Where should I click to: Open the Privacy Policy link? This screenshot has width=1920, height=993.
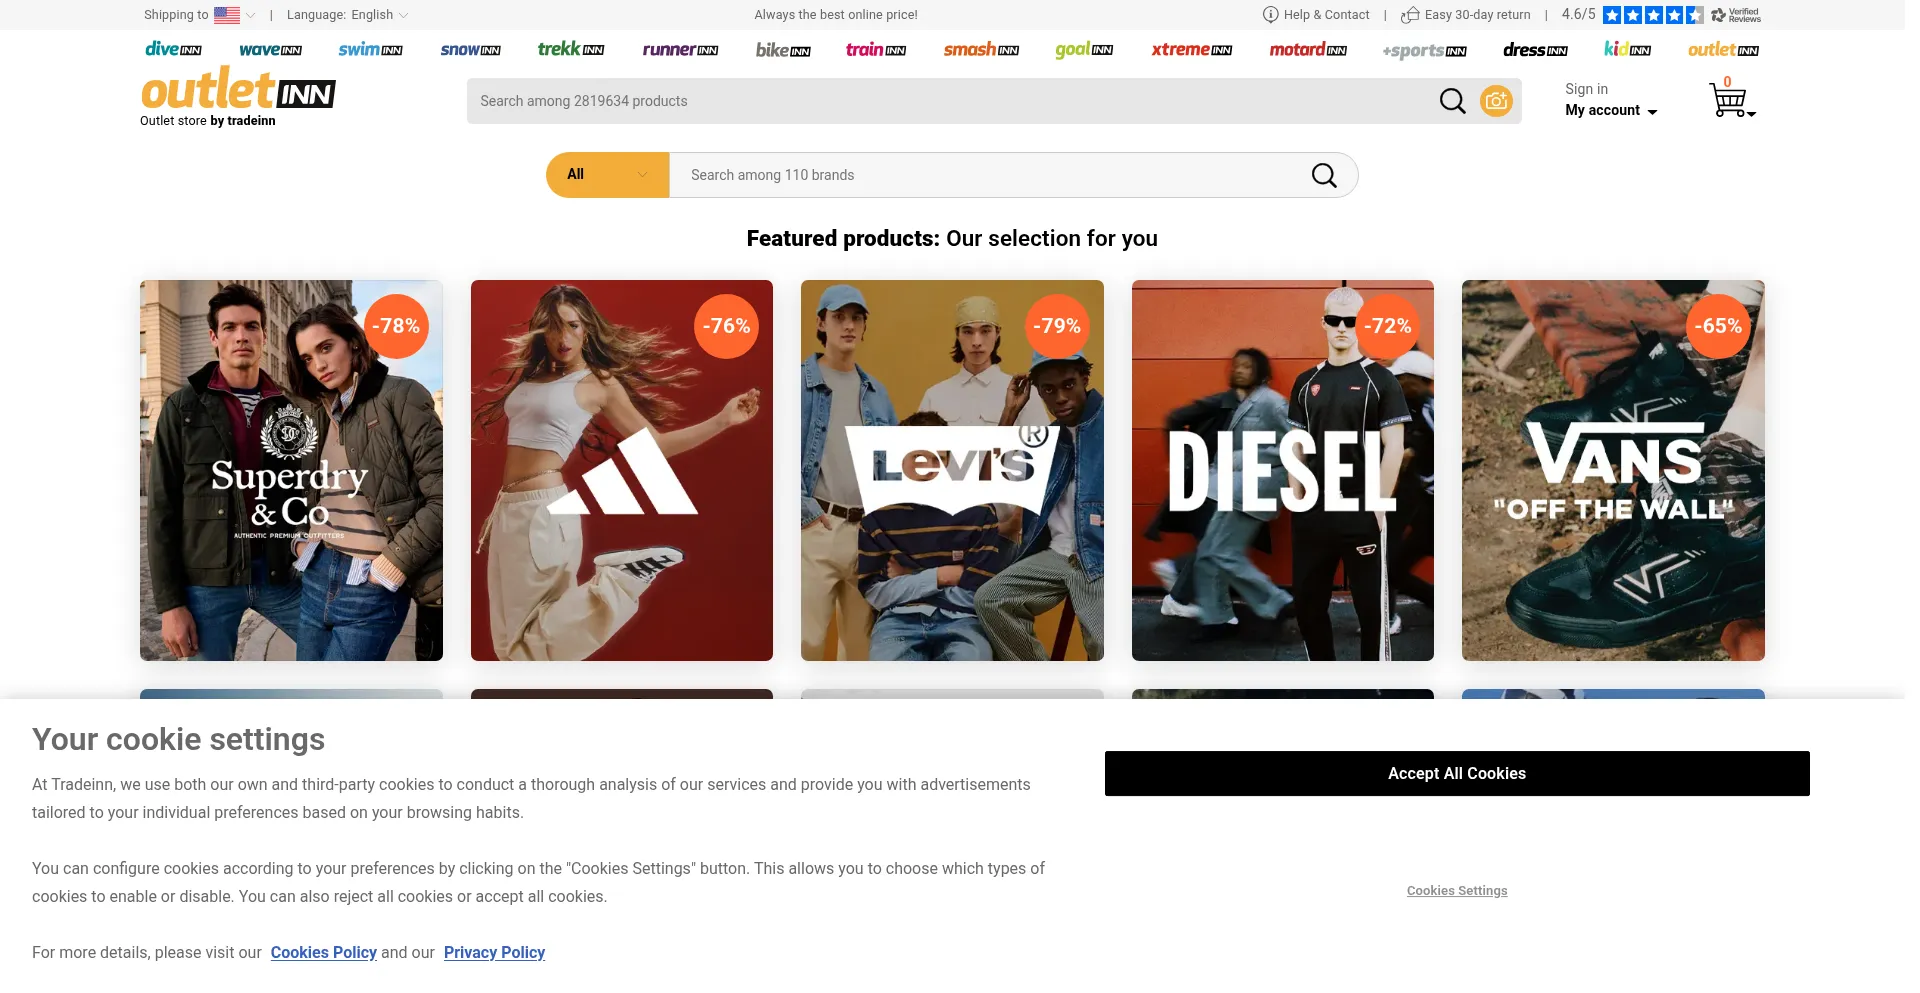tap(494, 953)
